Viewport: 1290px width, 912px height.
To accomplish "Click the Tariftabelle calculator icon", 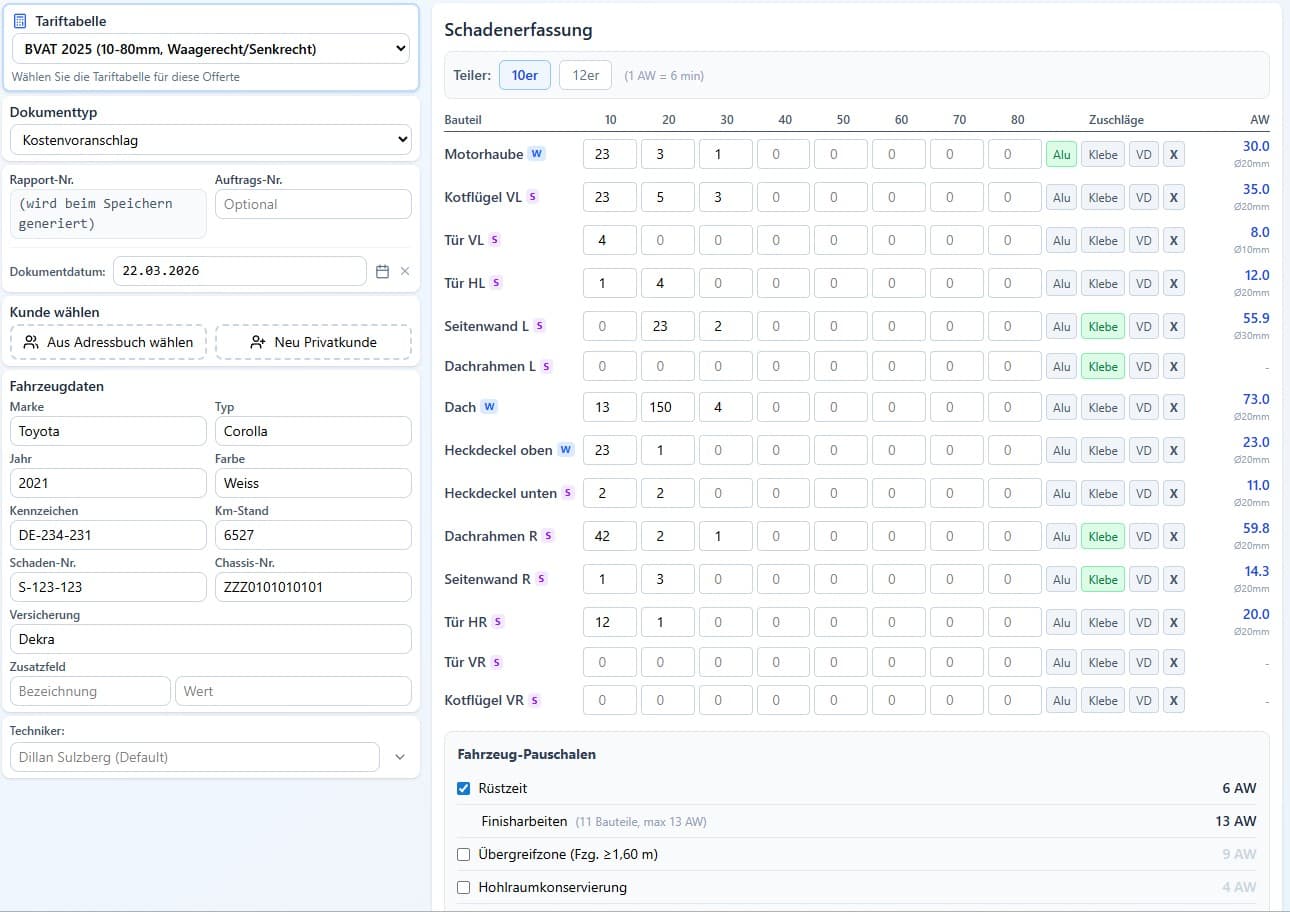I will pos(20,21).
